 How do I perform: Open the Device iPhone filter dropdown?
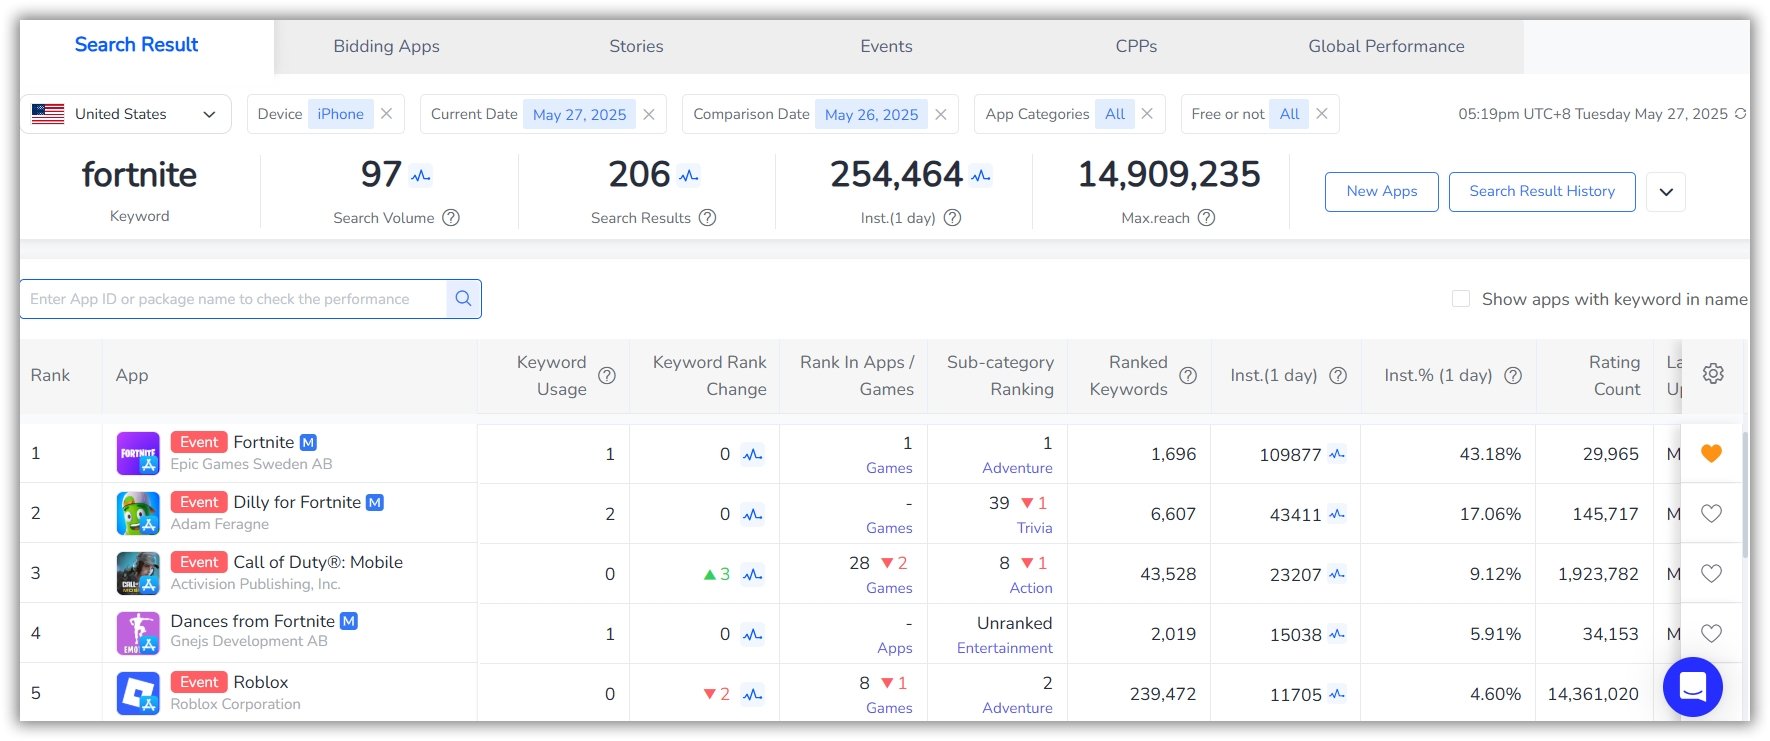(x=340, y=114)
